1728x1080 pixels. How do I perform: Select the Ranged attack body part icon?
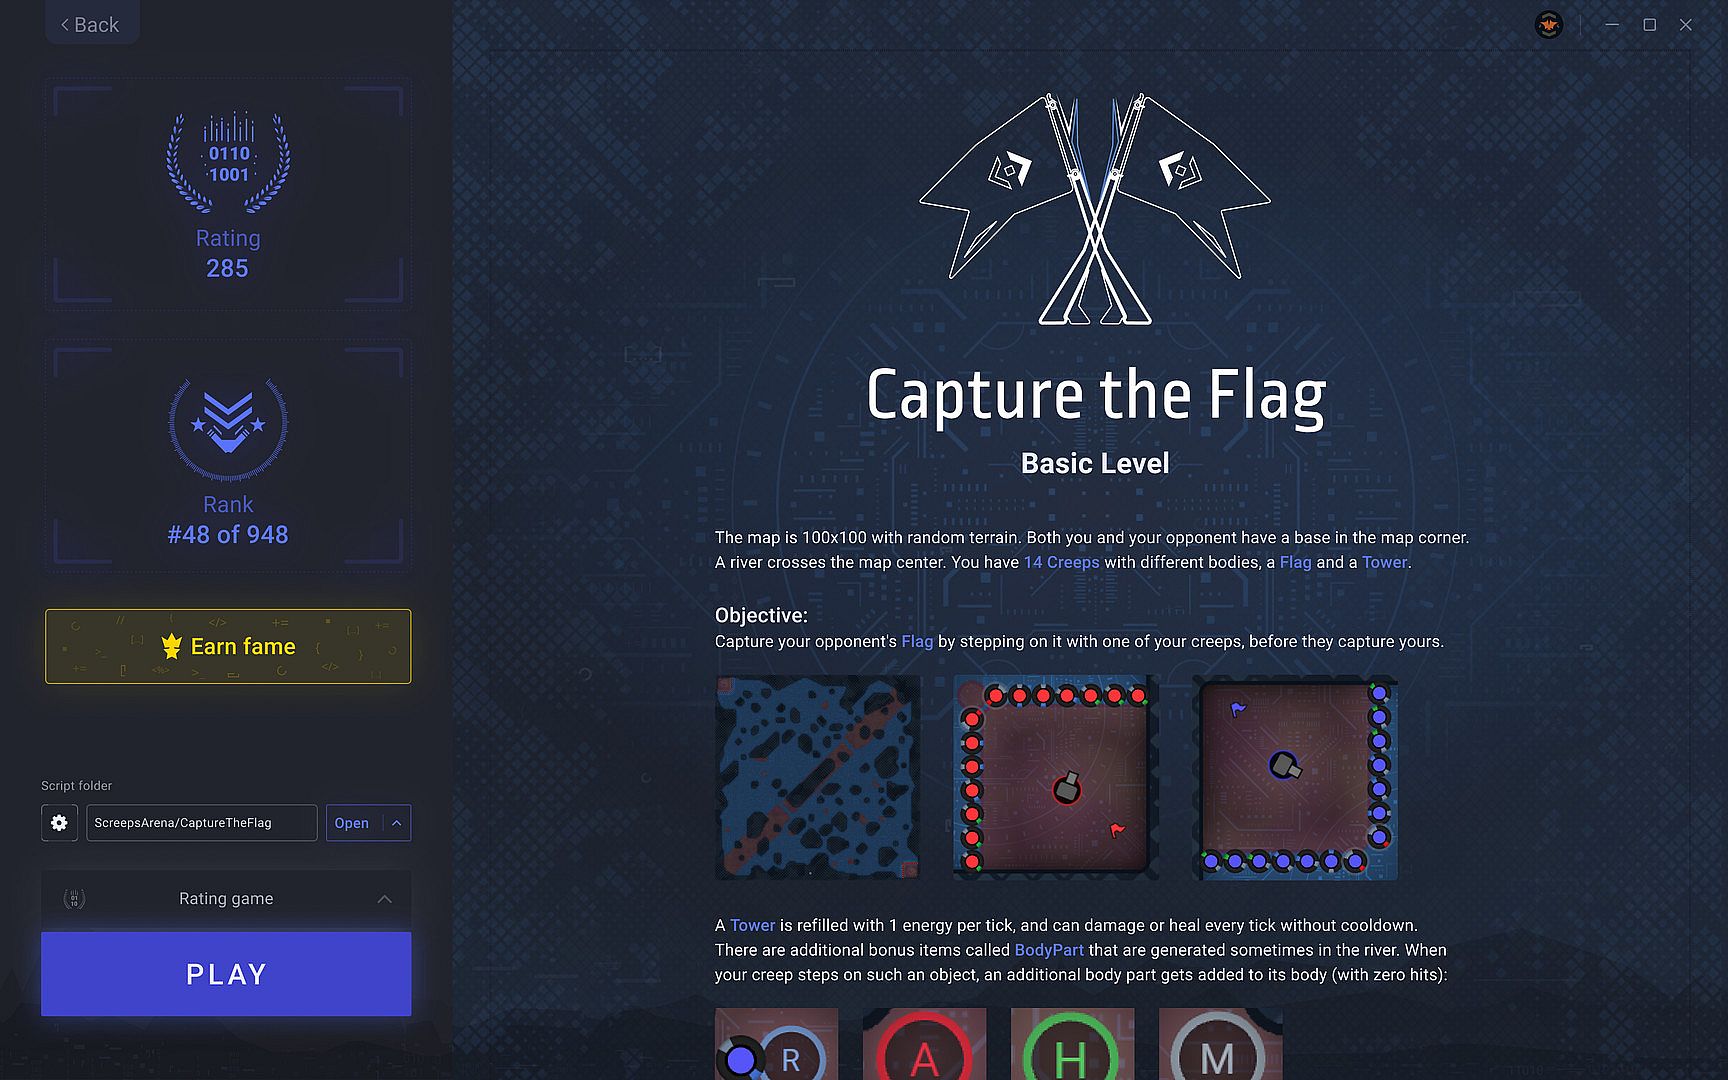point(776,1044)
